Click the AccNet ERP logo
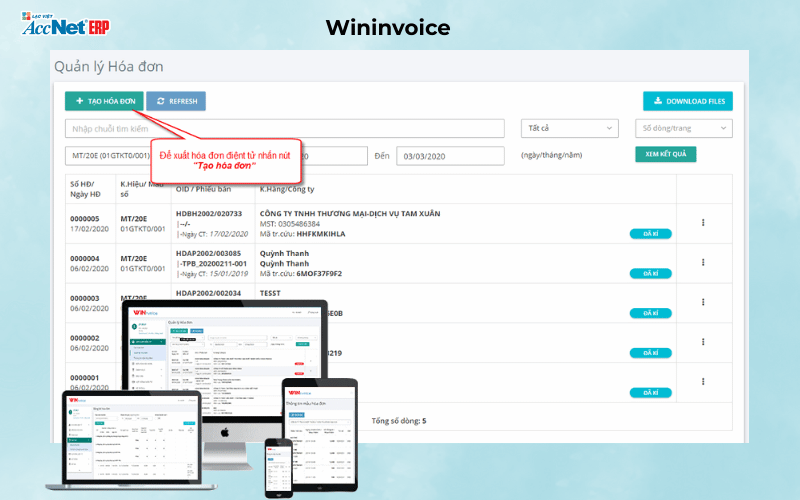800x500 pixels. click(x=65, y=24)
